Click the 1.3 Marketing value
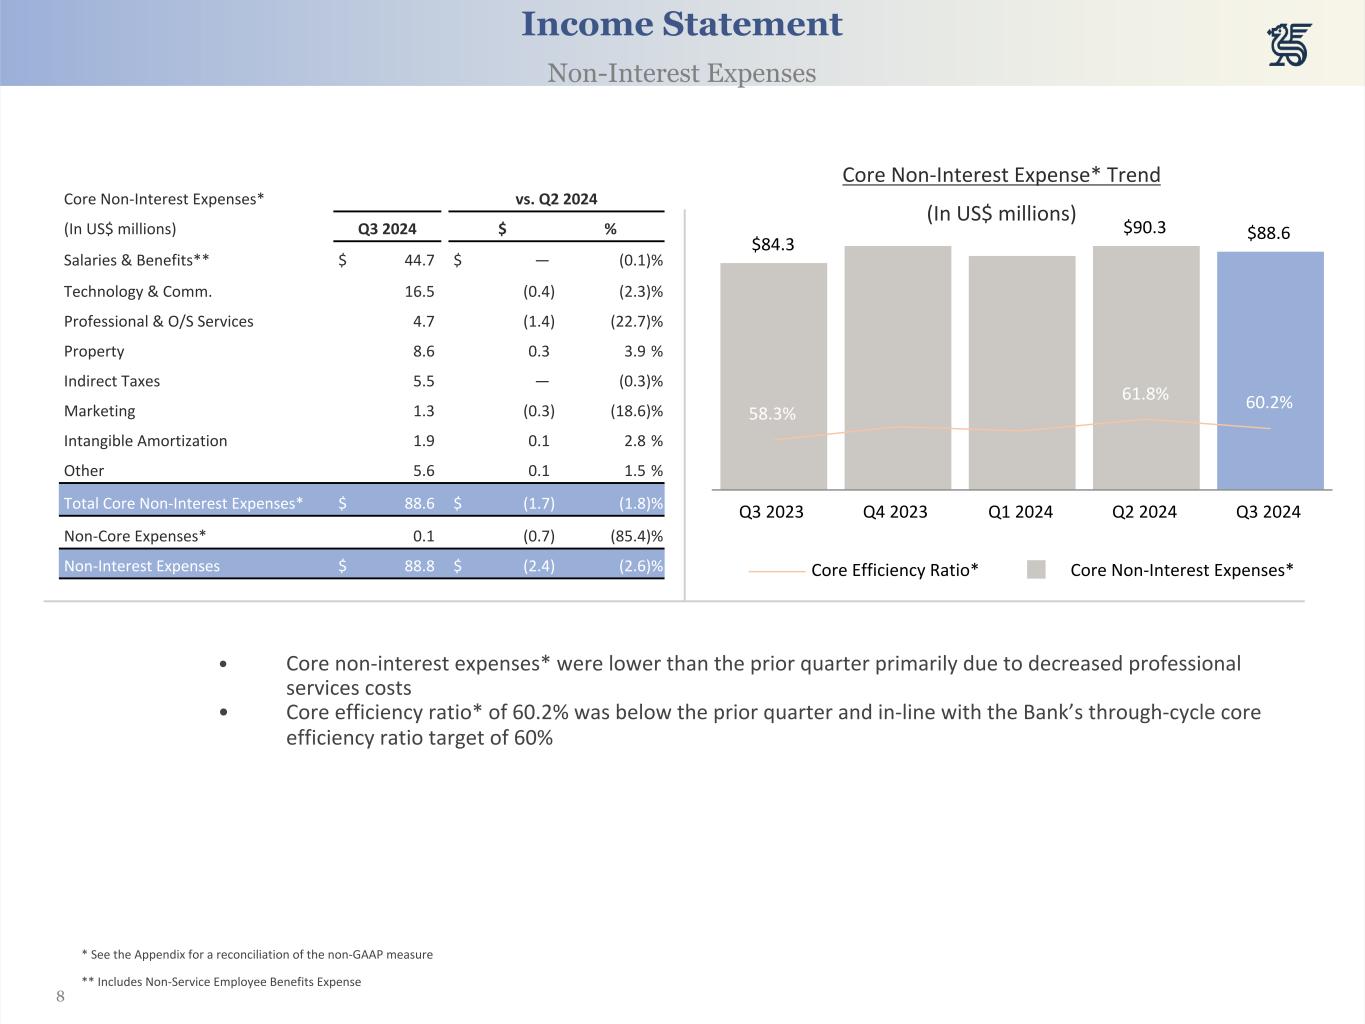Screen dimensions: 1365x1024 click(x=423, y=411)
